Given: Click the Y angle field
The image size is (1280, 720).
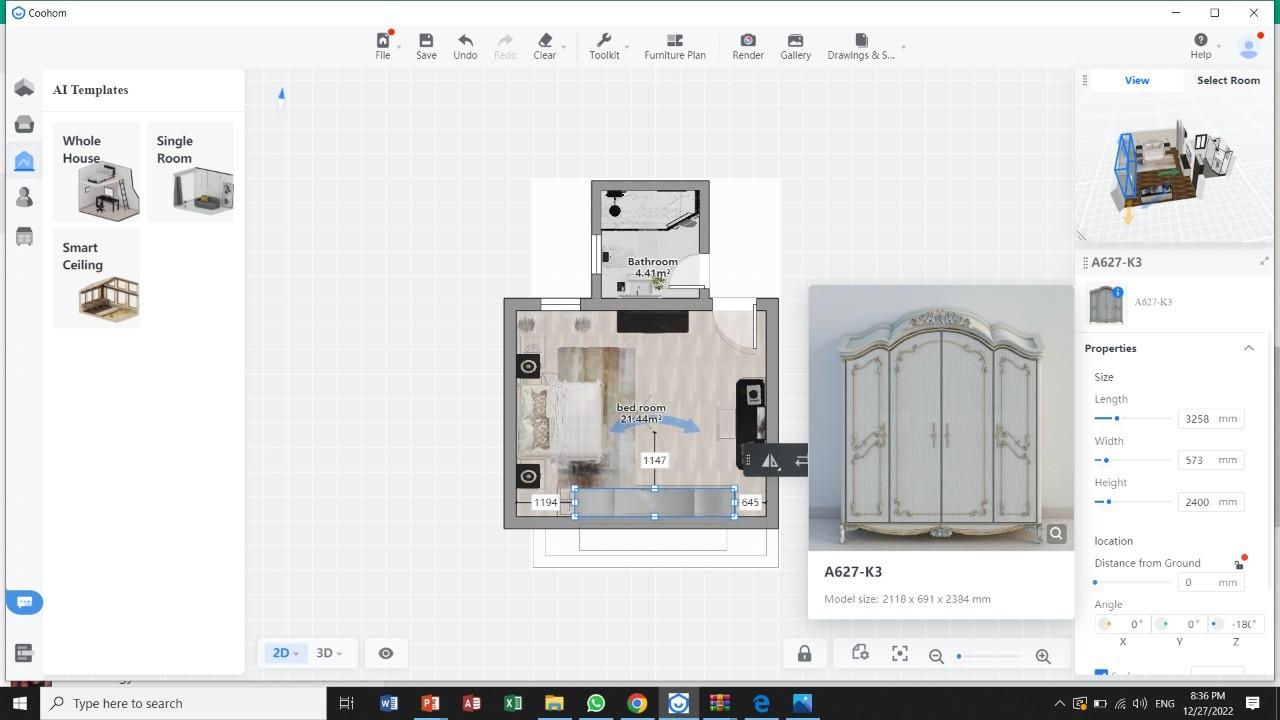Looking at the screenshot, I should pos(1179,624).
